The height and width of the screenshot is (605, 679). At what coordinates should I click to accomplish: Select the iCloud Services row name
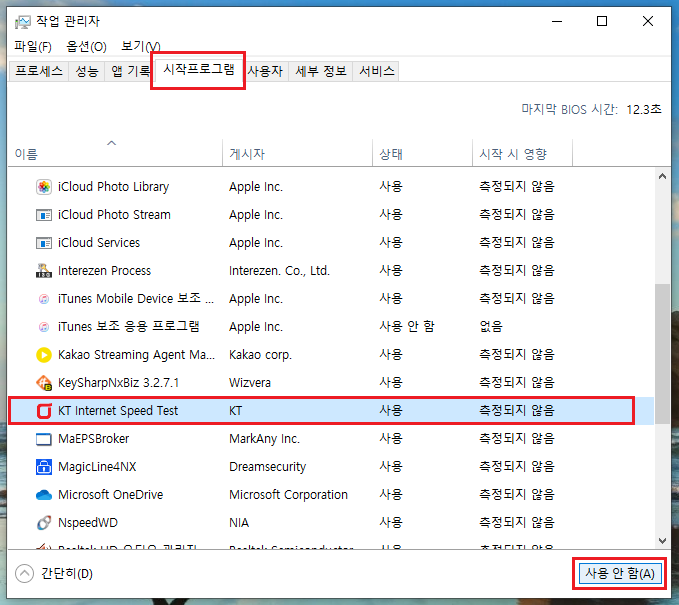[x=99, y=243]
